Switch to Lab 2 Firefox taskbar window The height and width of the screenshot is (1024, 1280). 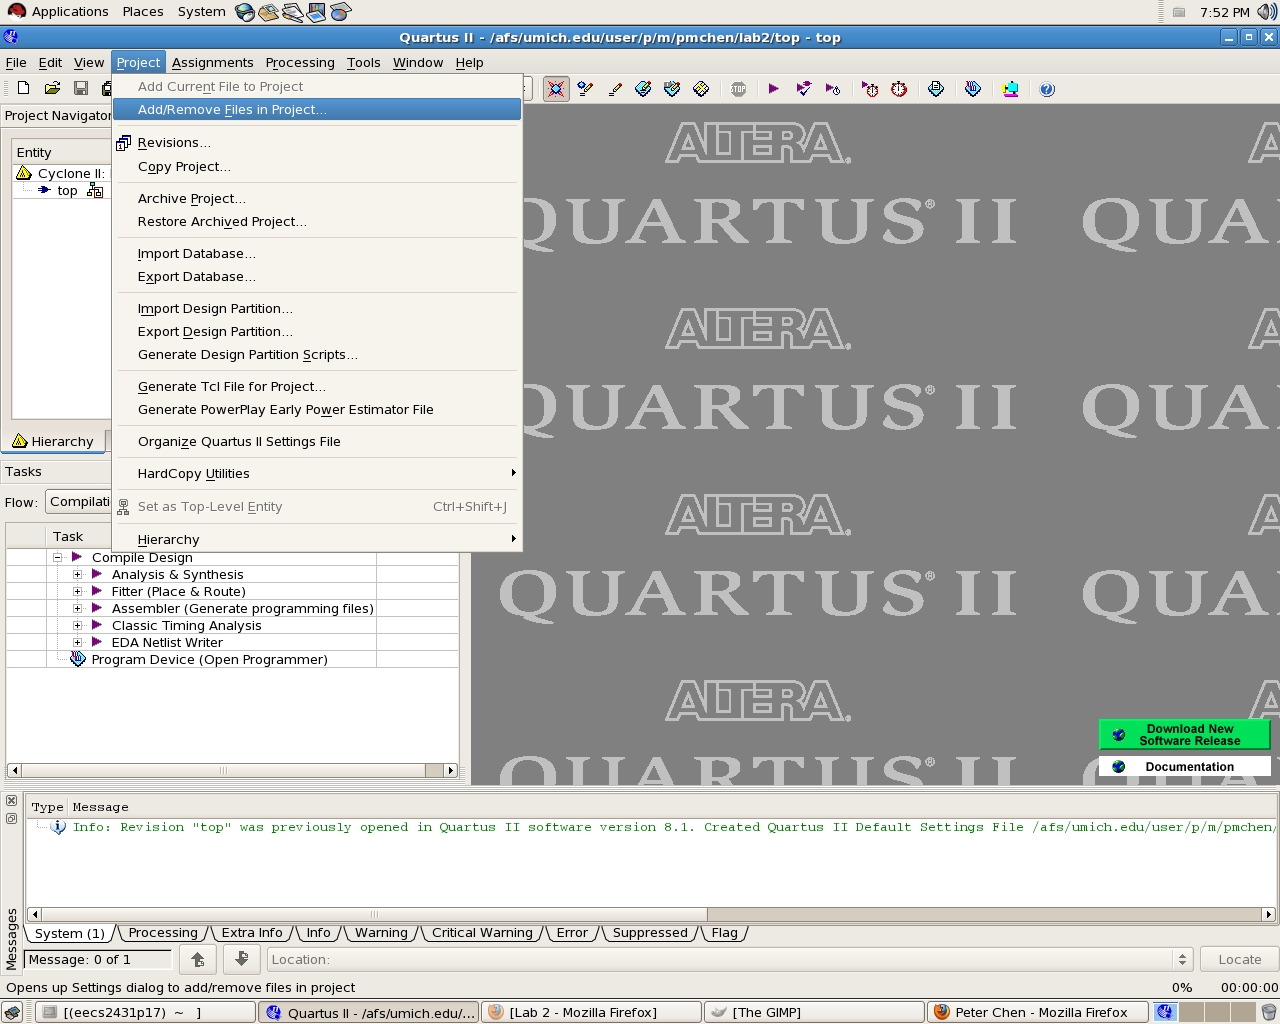pos(592,1012)
